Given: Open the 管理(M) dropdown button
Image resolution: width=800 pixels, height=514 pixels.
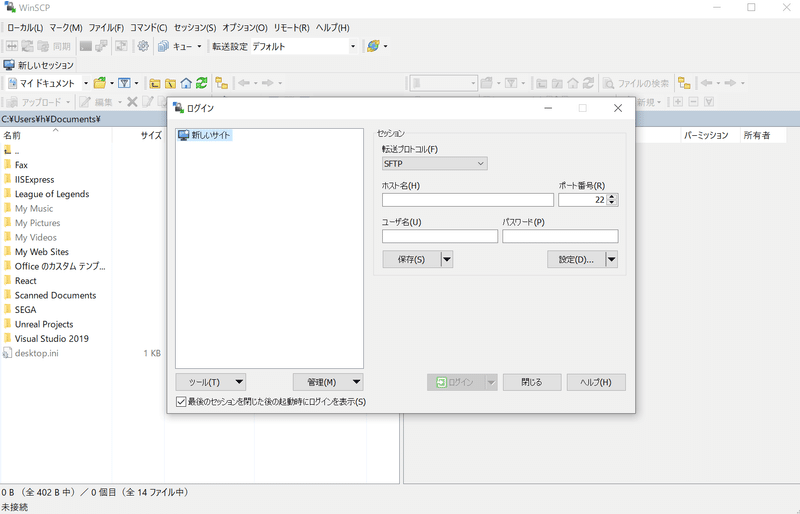Looking at the screenshot, I should click(328, 382).
